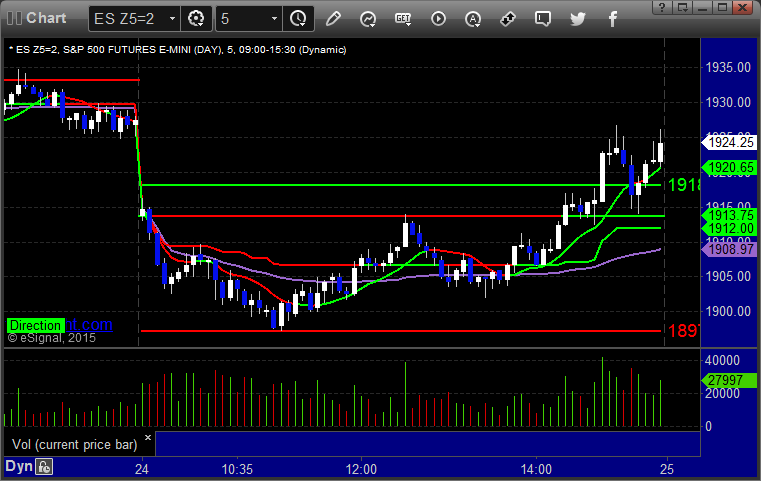Click the 1900.00 price axis label

click(728, 311)
